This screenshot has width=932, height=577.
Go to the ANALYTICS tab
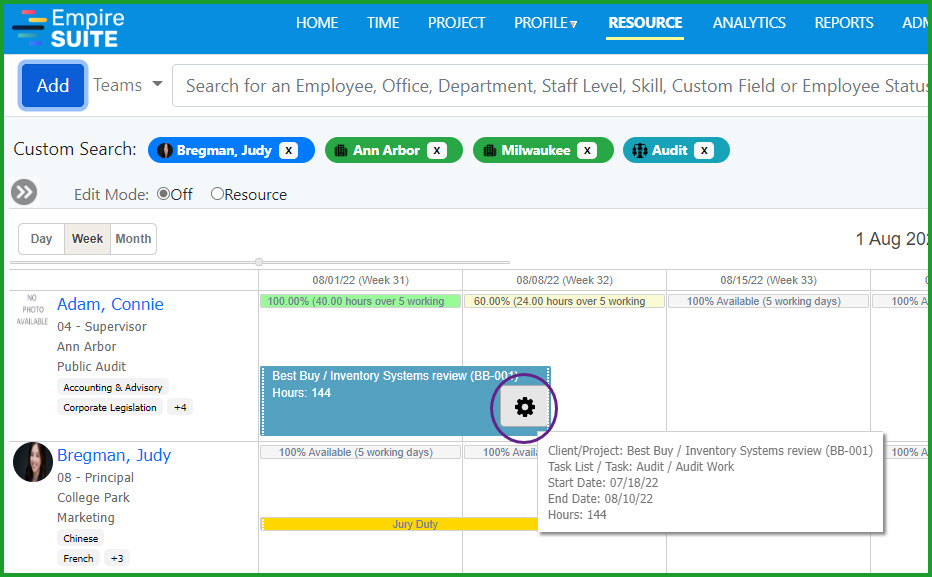[x=749, y=23]
